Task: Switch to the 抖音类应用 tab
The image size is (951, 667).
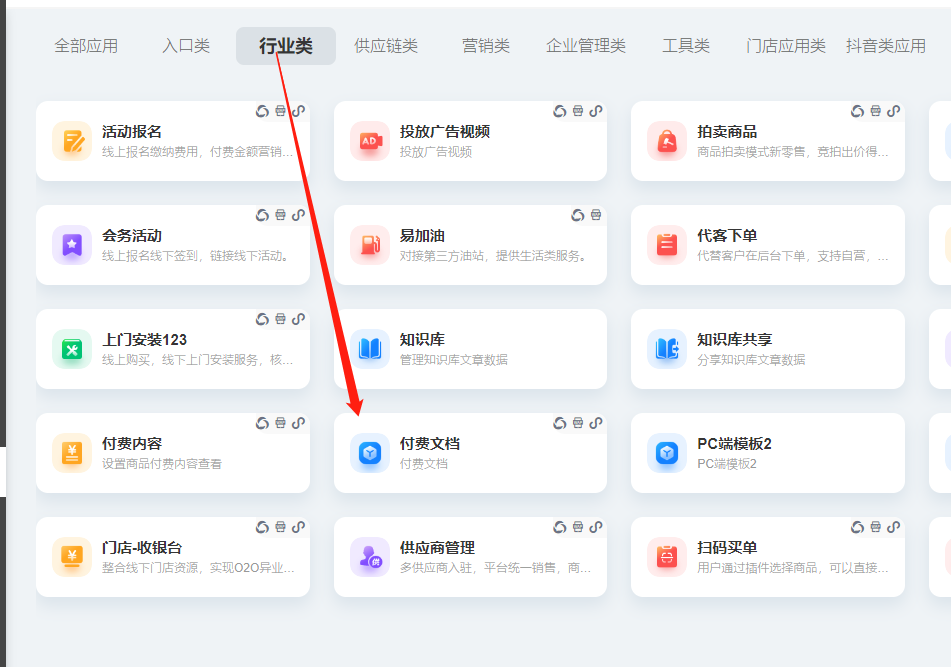Action: click(885, 46)
